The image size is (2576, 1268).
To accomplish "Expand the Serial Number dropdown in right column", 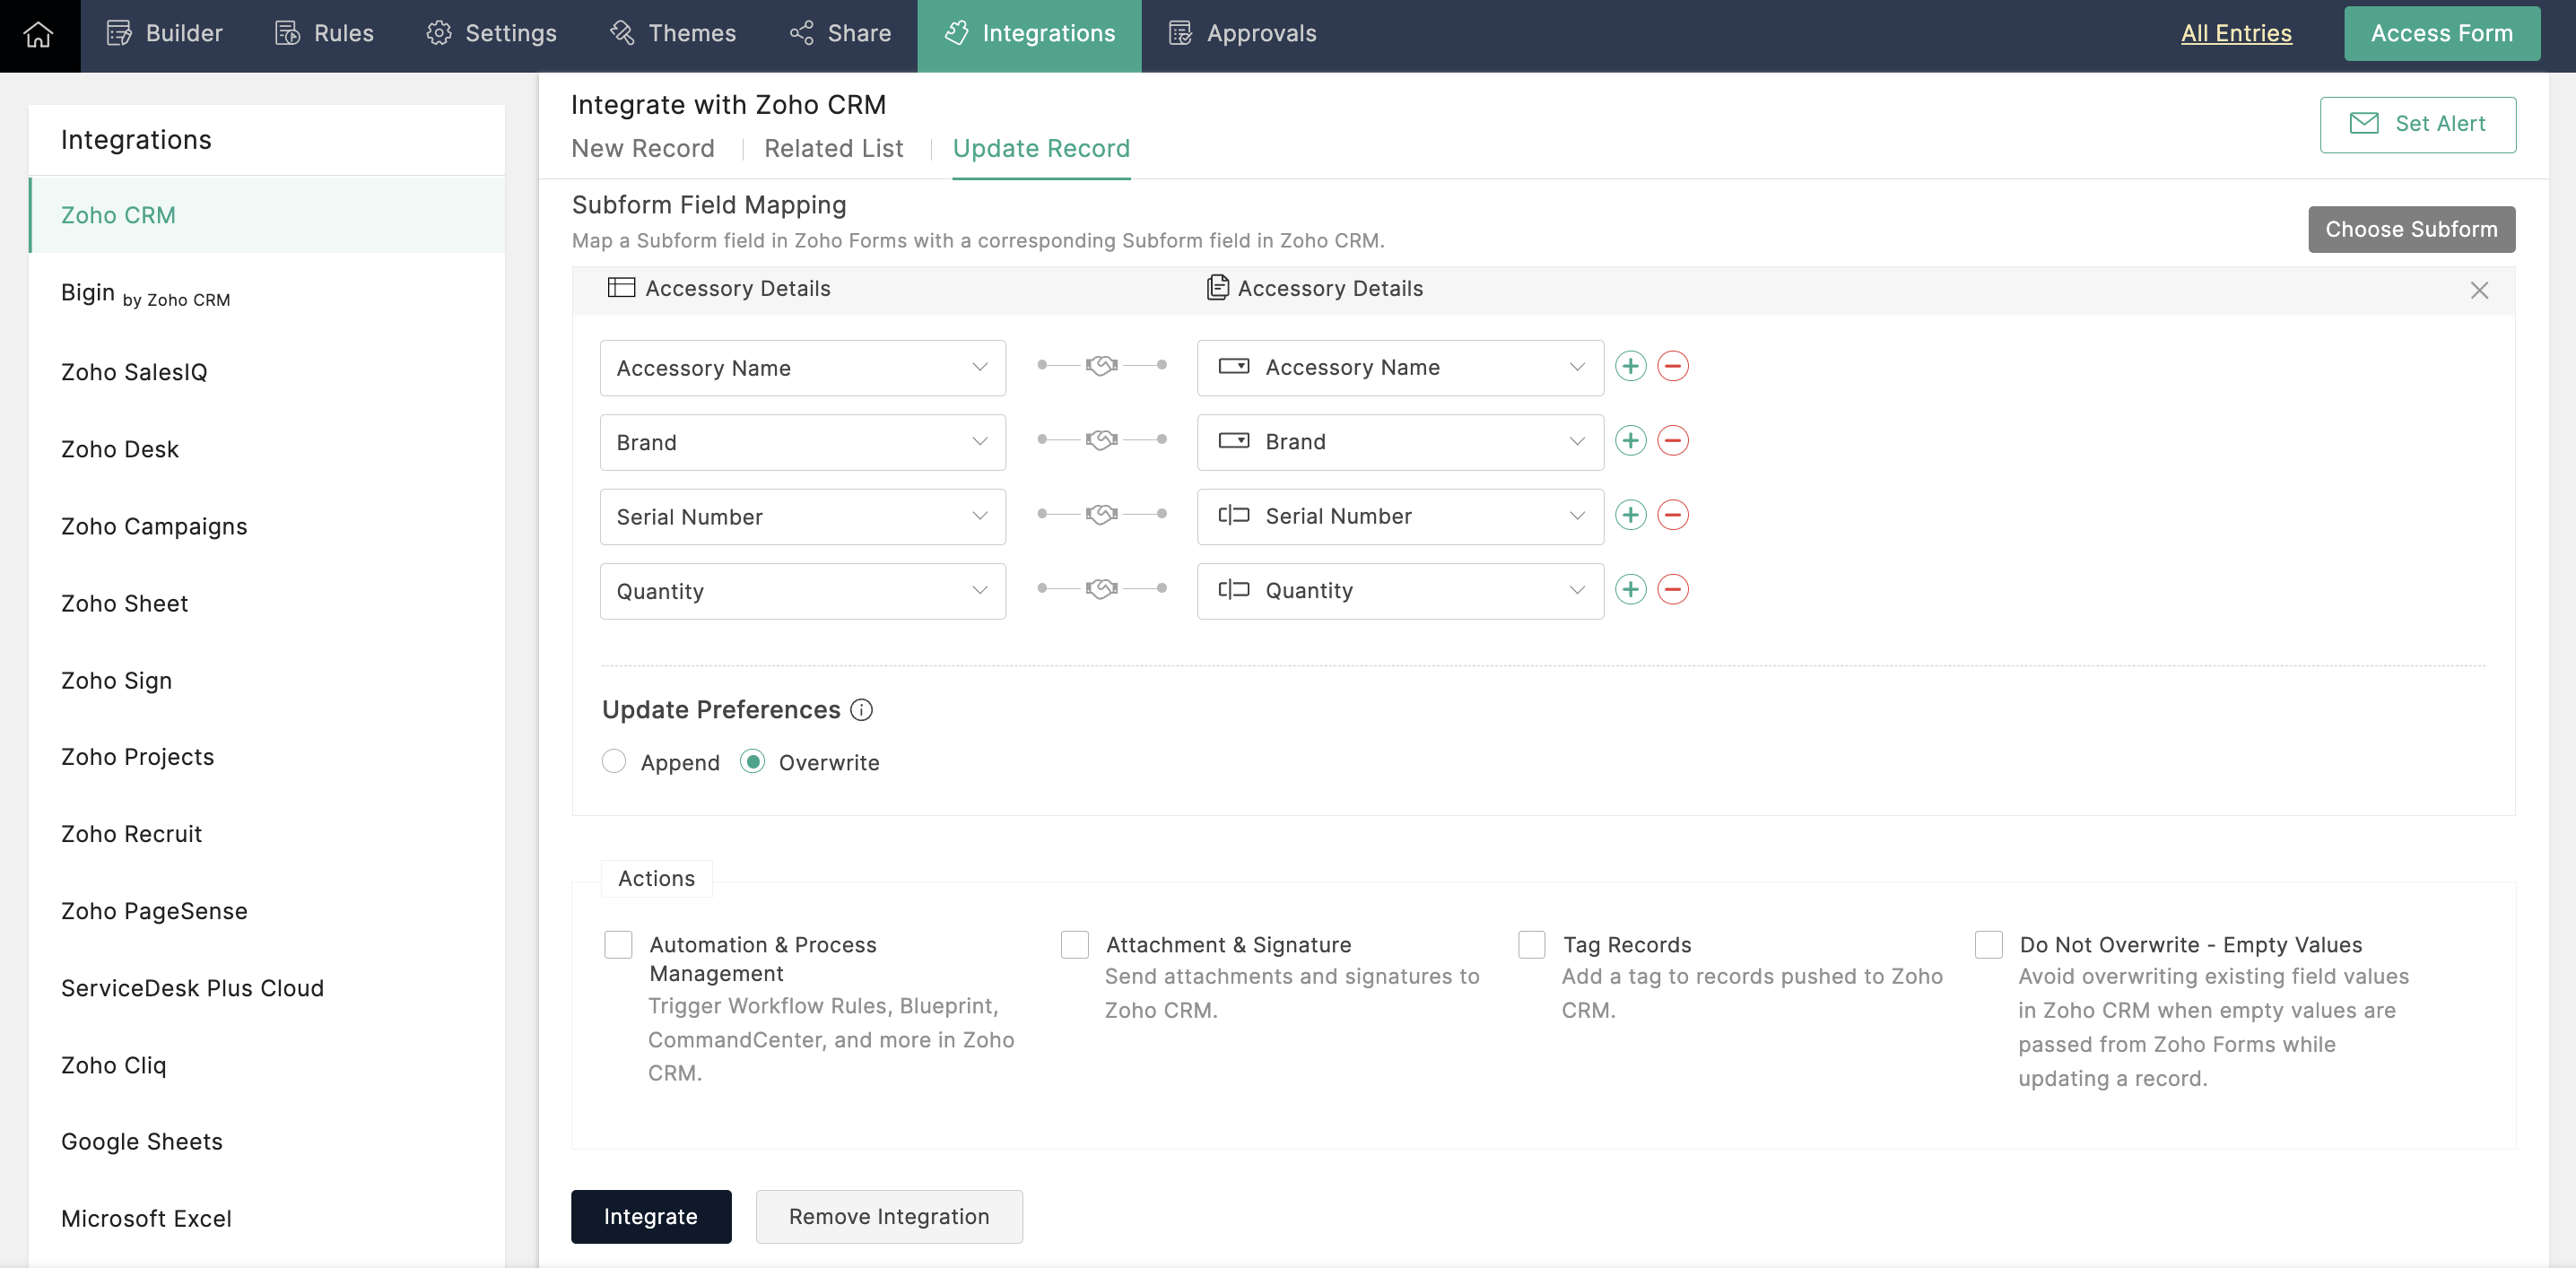I will pos(1577,516).
